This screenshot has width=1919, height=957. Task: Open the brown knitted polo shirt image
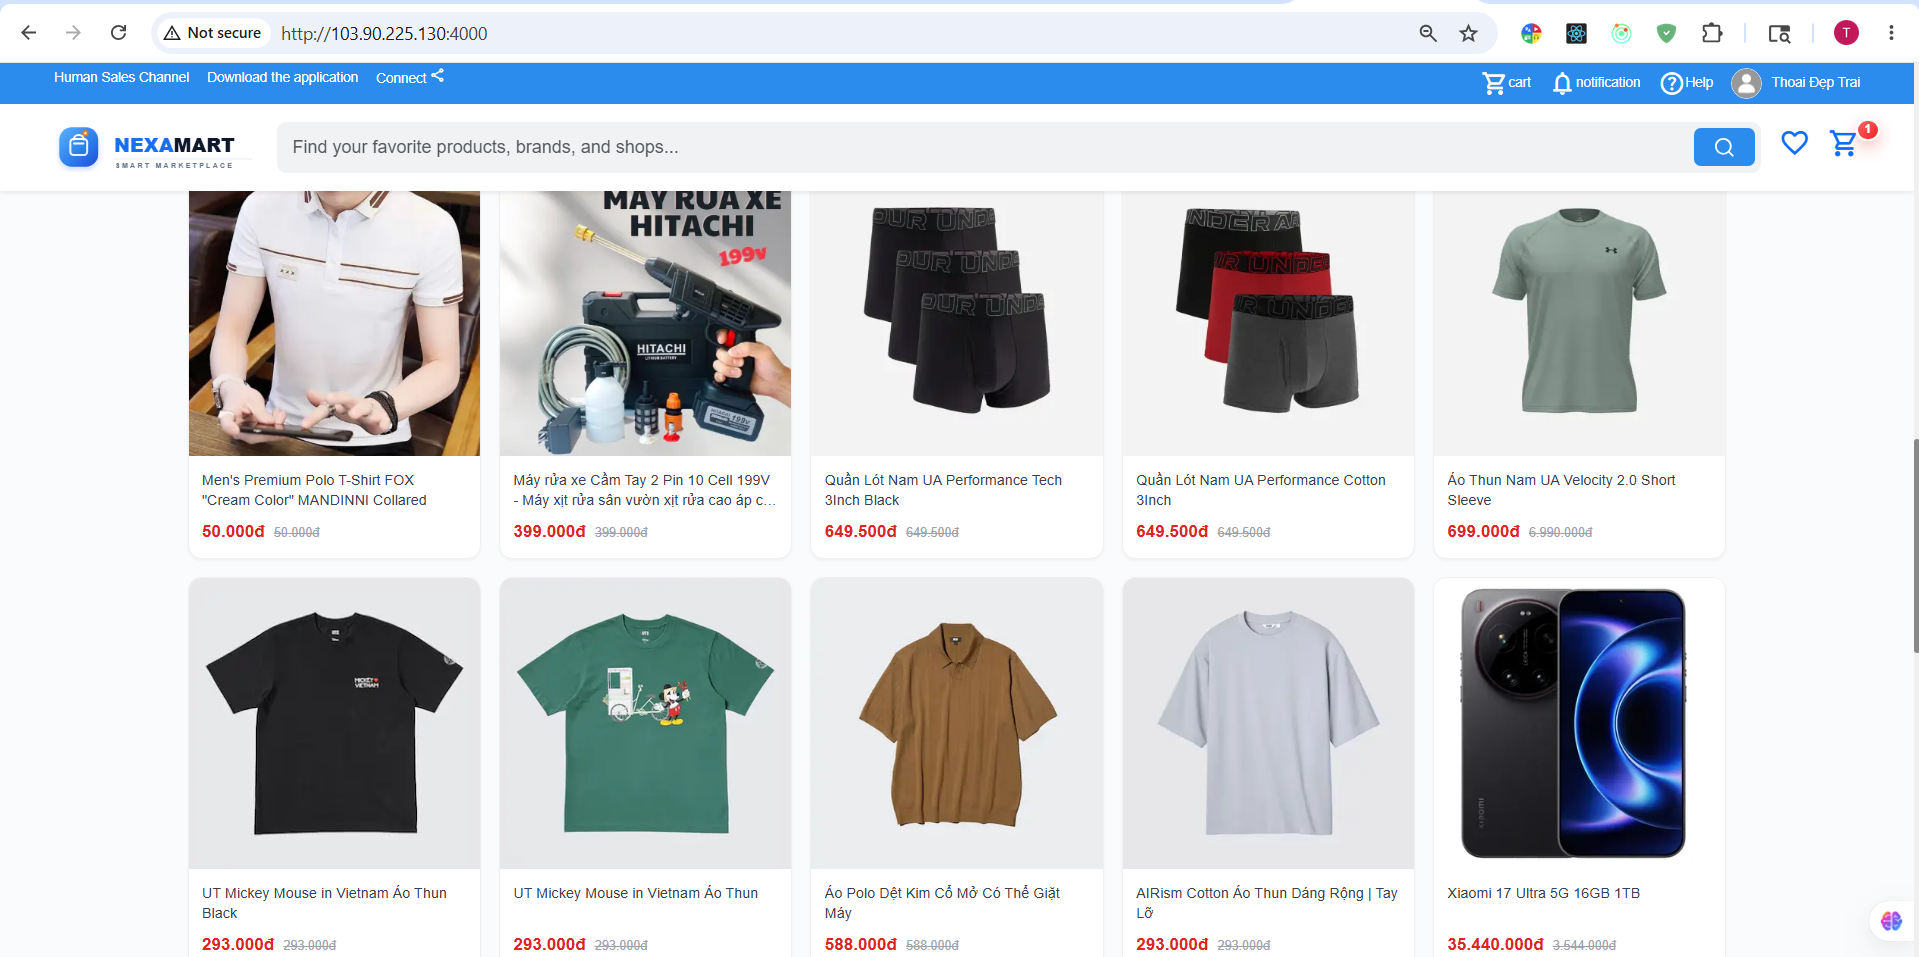[x=957, y=723]
